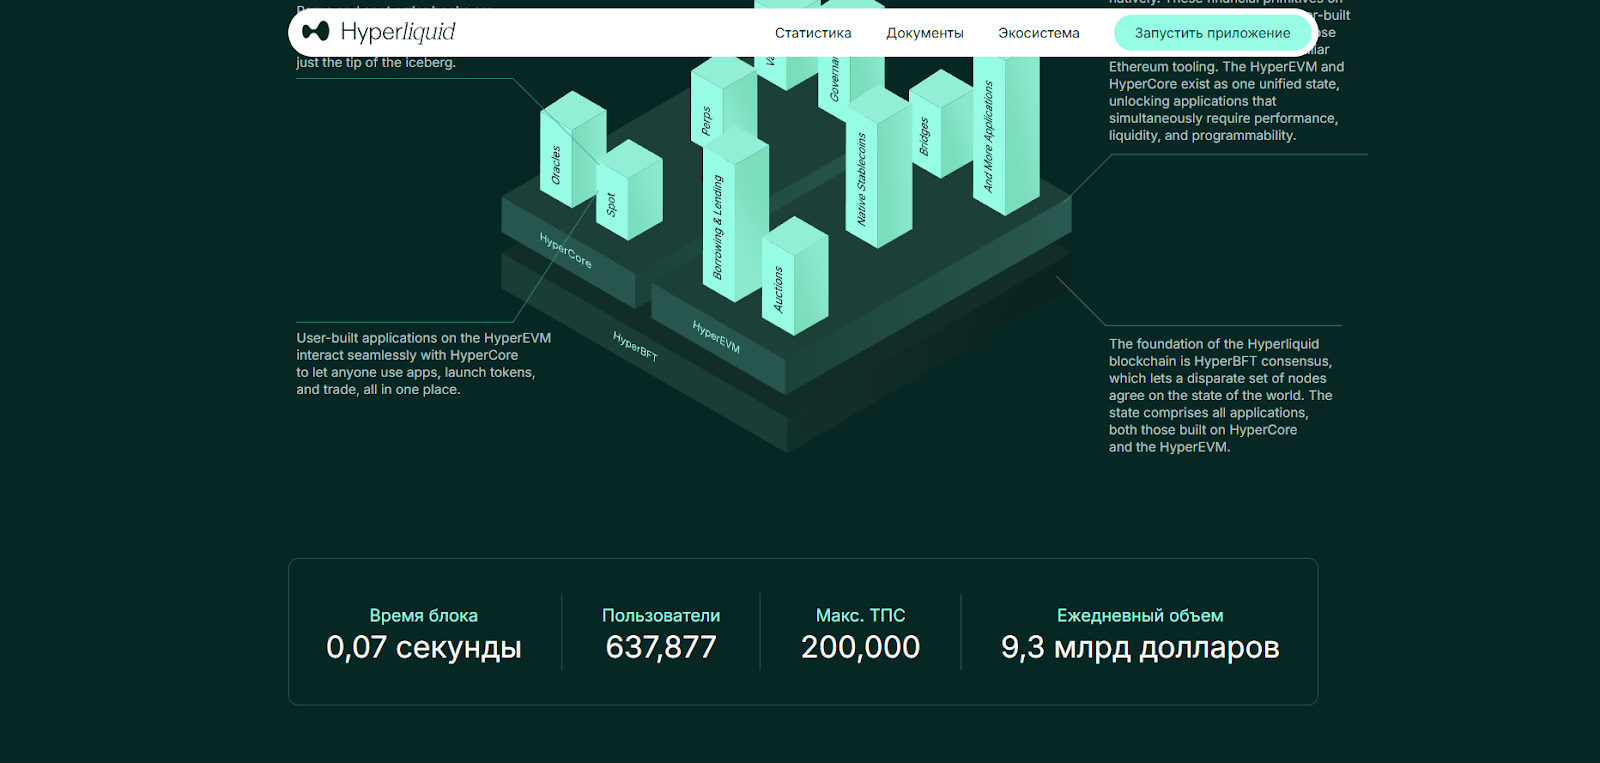Select the Borrowing & Lending block
This screenshot has width=1600, height=763.
(735, 213)
